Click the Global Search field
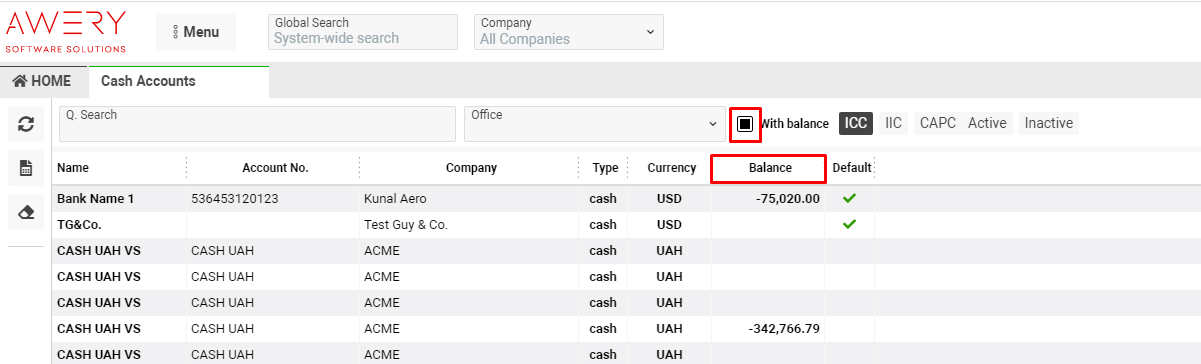The width and height of the screenshot is (1201, 364). (x=363, y=32)
